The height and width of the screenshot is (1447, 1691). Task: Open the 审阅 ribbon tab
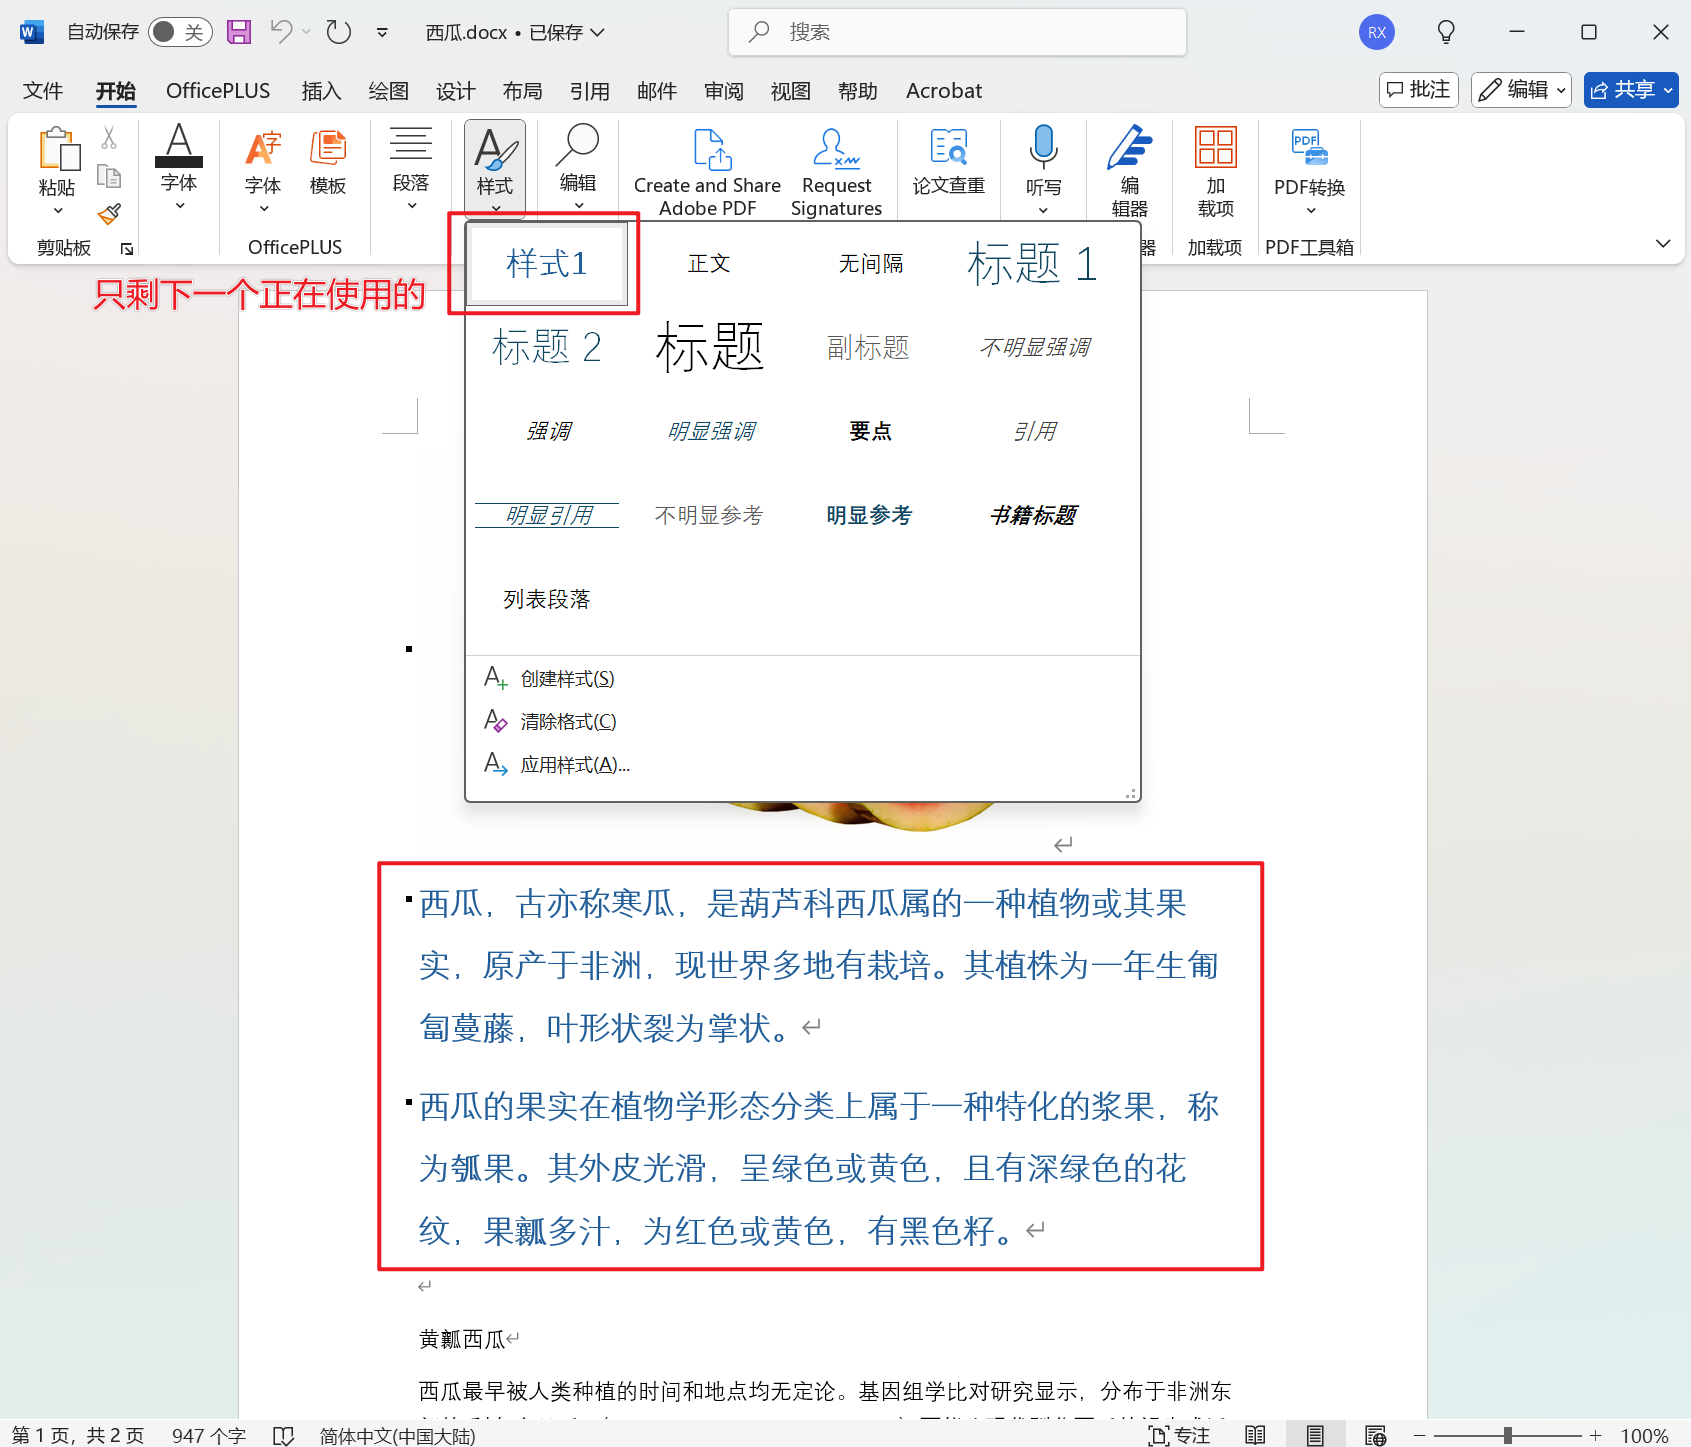coord(723,90)
